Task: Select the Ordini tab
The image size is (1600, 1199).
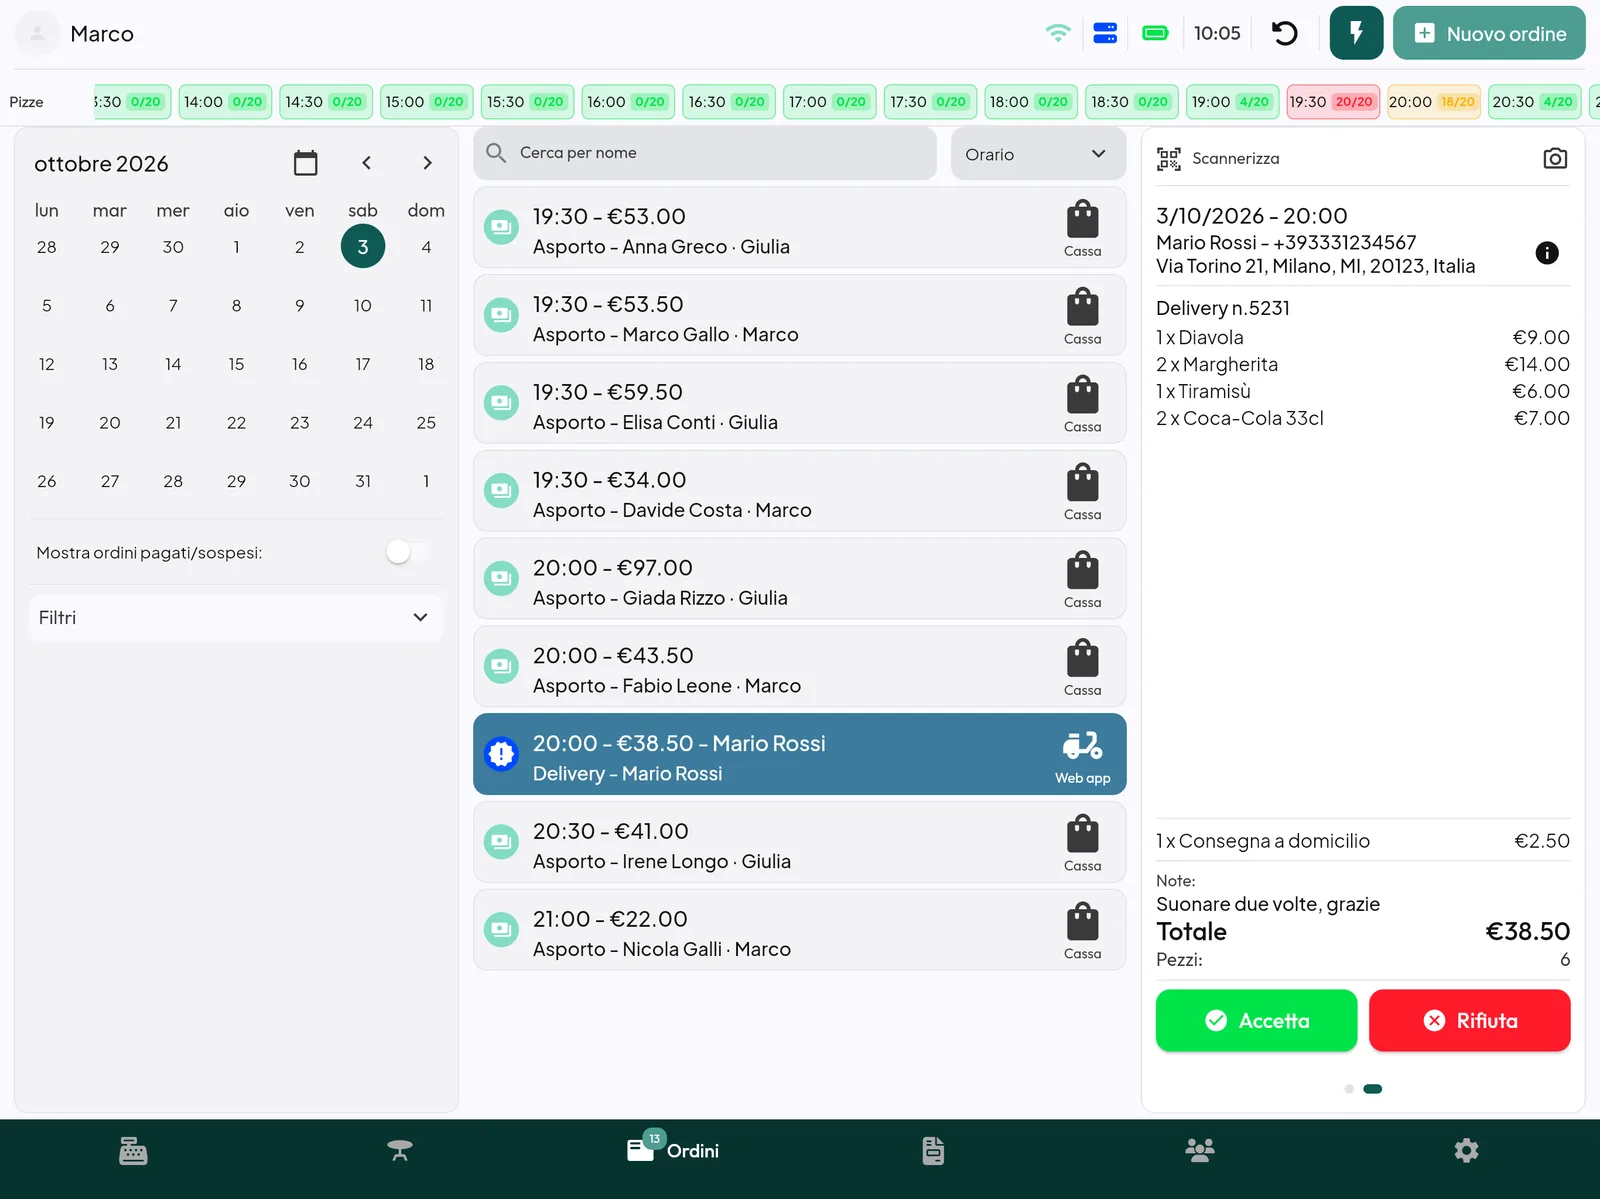Action: click(673, 1150)
